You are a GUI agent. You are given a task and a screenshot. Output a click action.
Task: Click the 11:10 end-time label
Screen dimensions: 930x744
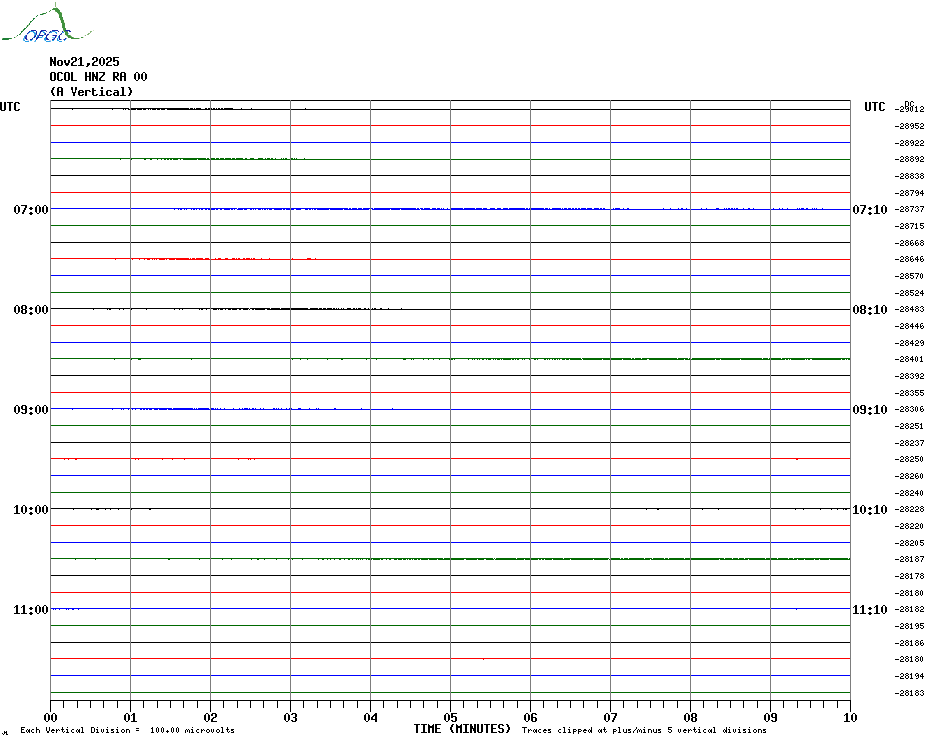869,610
